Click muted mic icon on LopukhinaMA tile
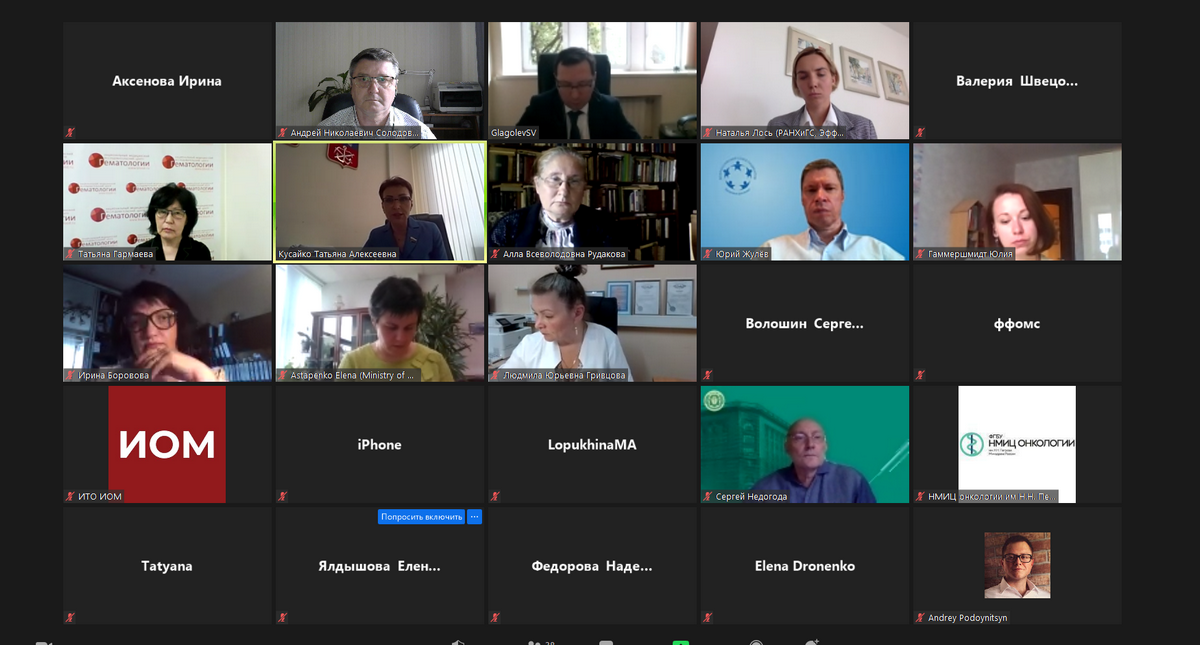Viewport: 1200px width, 645px height. coord(495,496)
